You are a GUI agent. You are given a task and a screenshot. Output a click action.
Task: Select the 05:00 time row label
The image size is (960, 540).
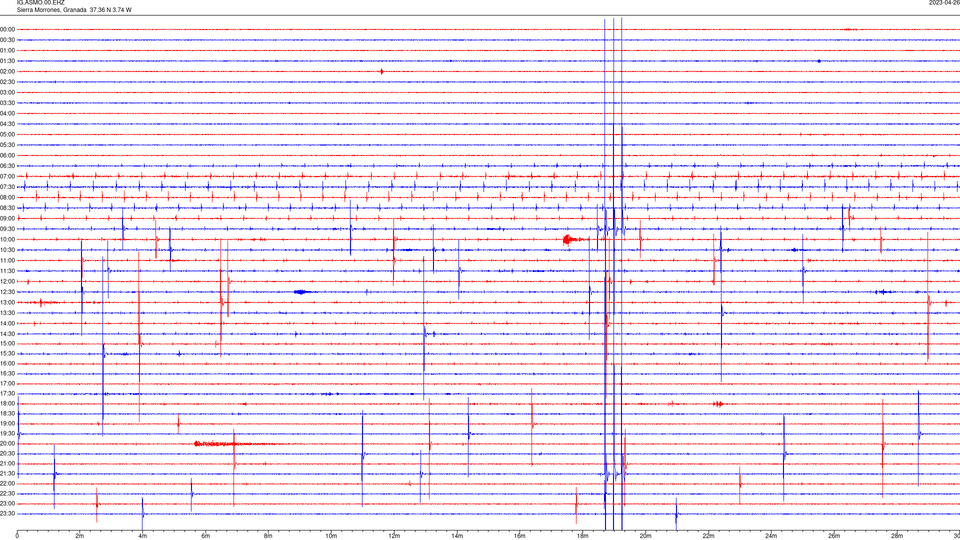[8, 135]
